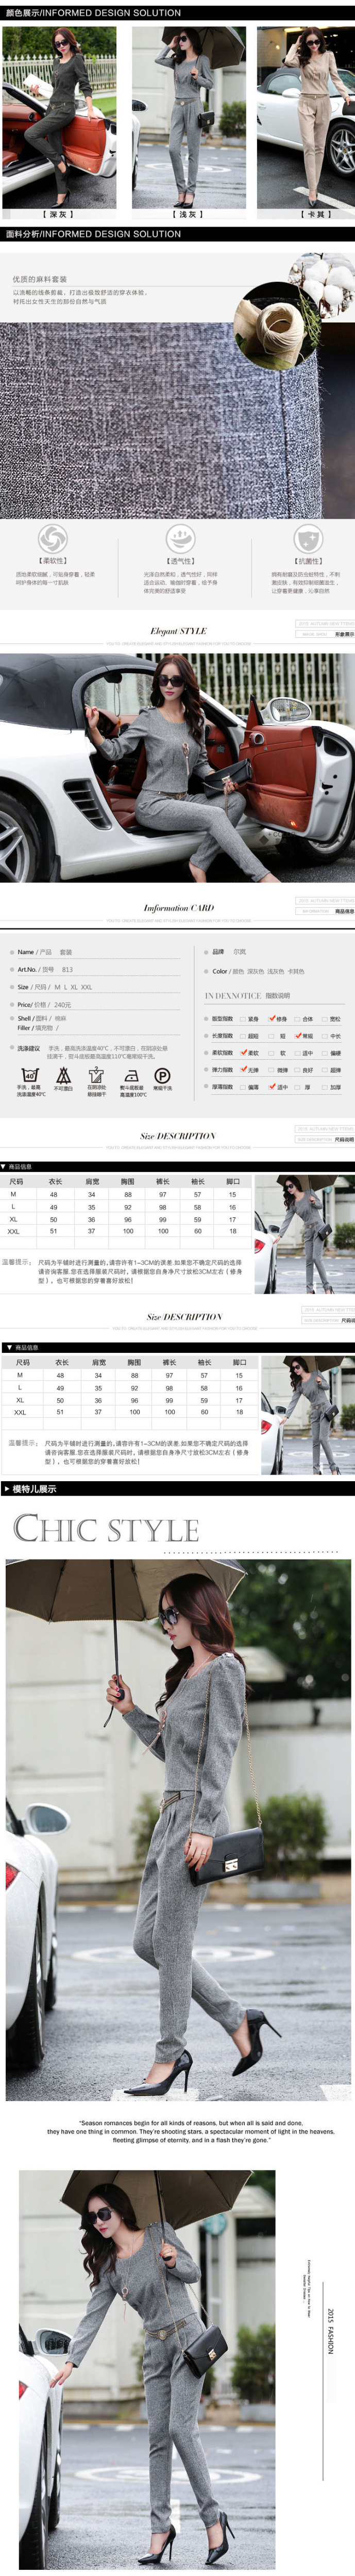
Task: Select the 【卡其】 color label
Action: tap(316, 214)
